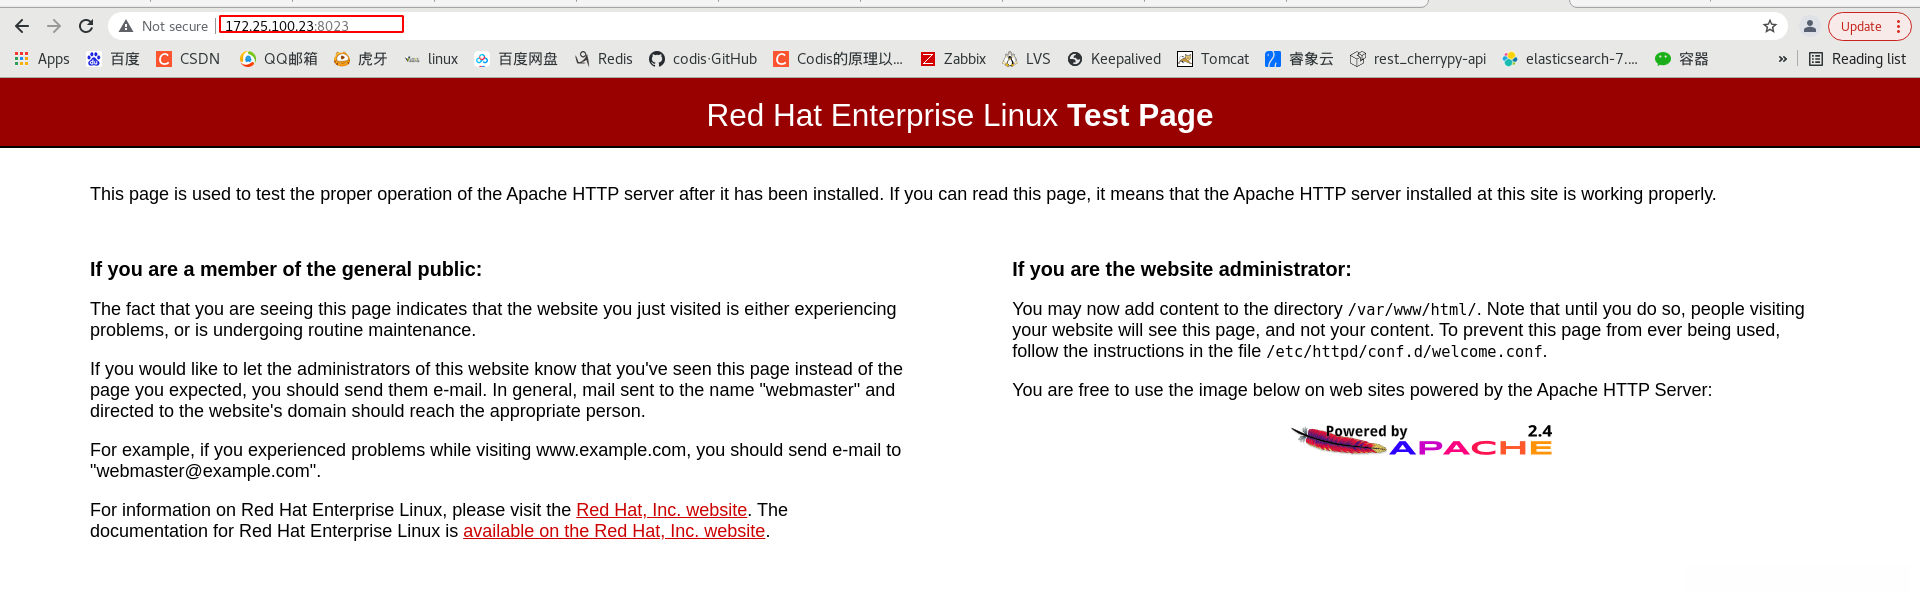Click the website administrator heading

[x=1181, y=269]
